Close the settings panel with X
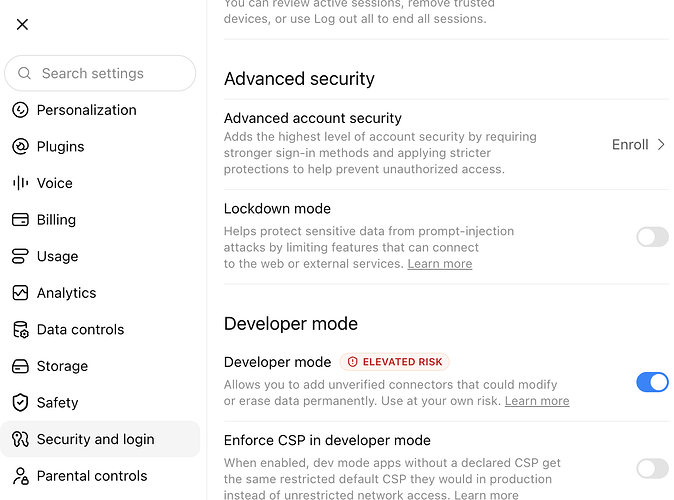674x500 pixels. (x=22, y=25)
